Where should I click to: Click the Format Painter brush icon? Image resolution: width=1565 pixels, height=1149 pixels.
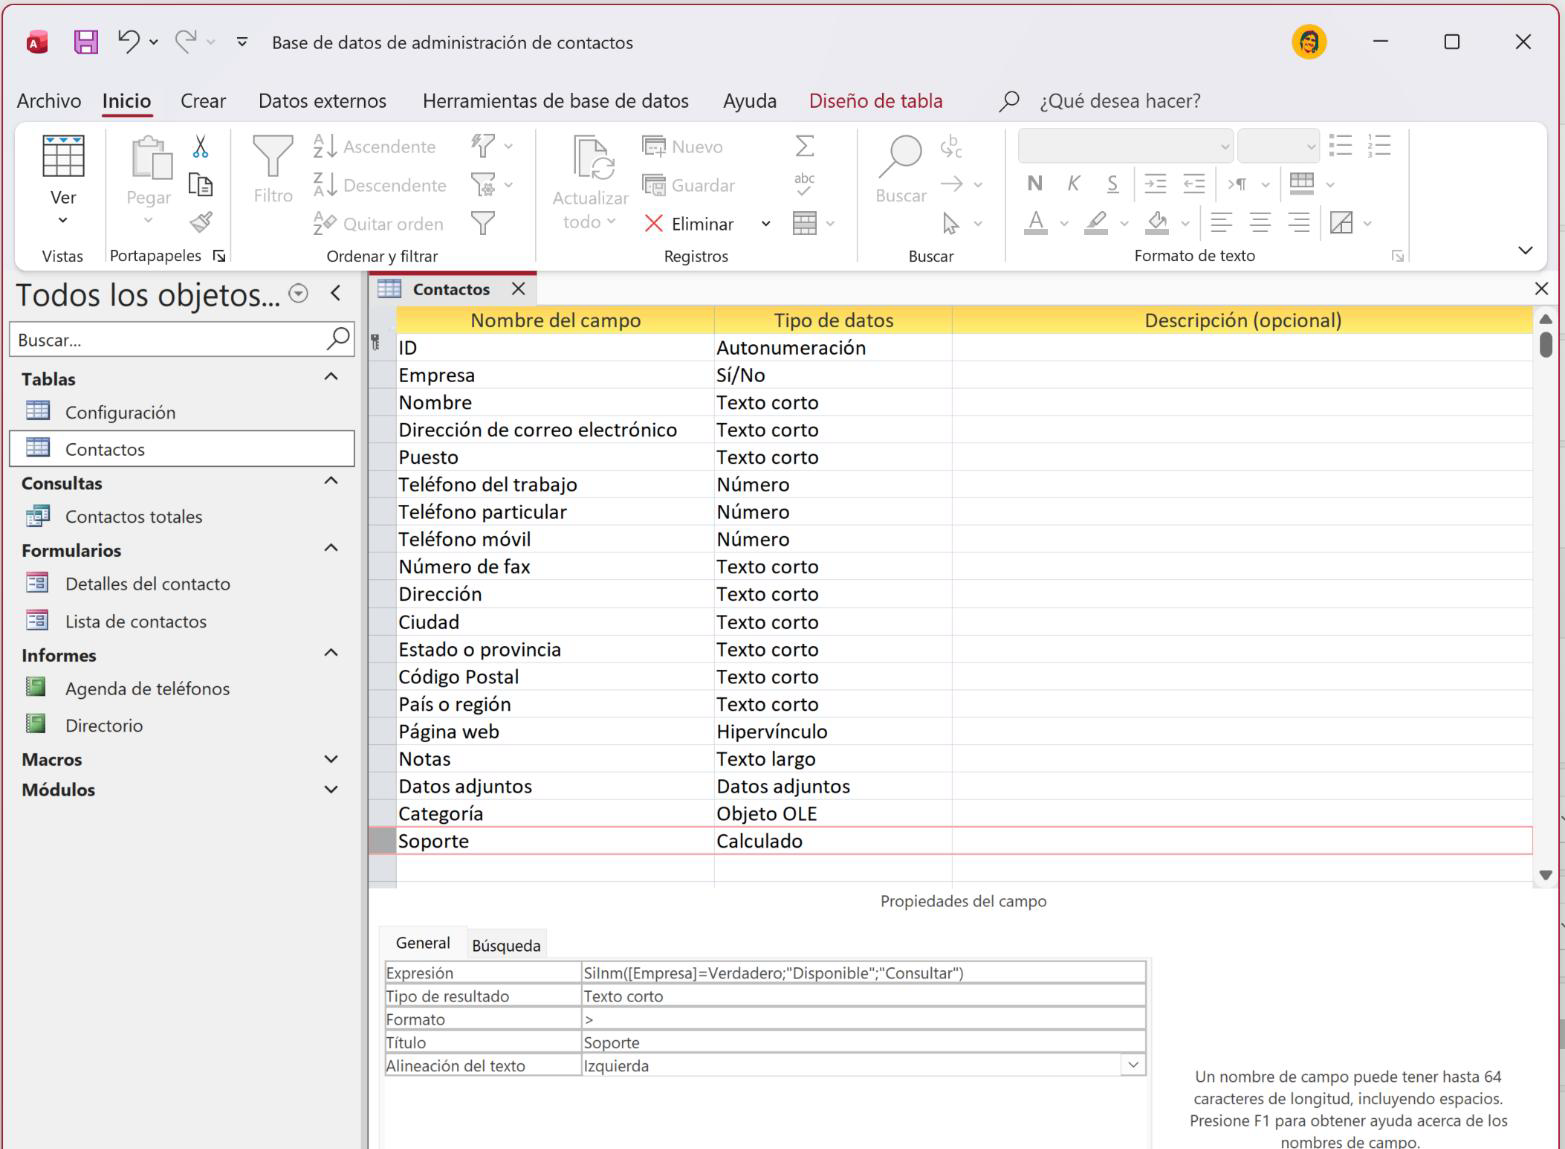coord(201,222)
